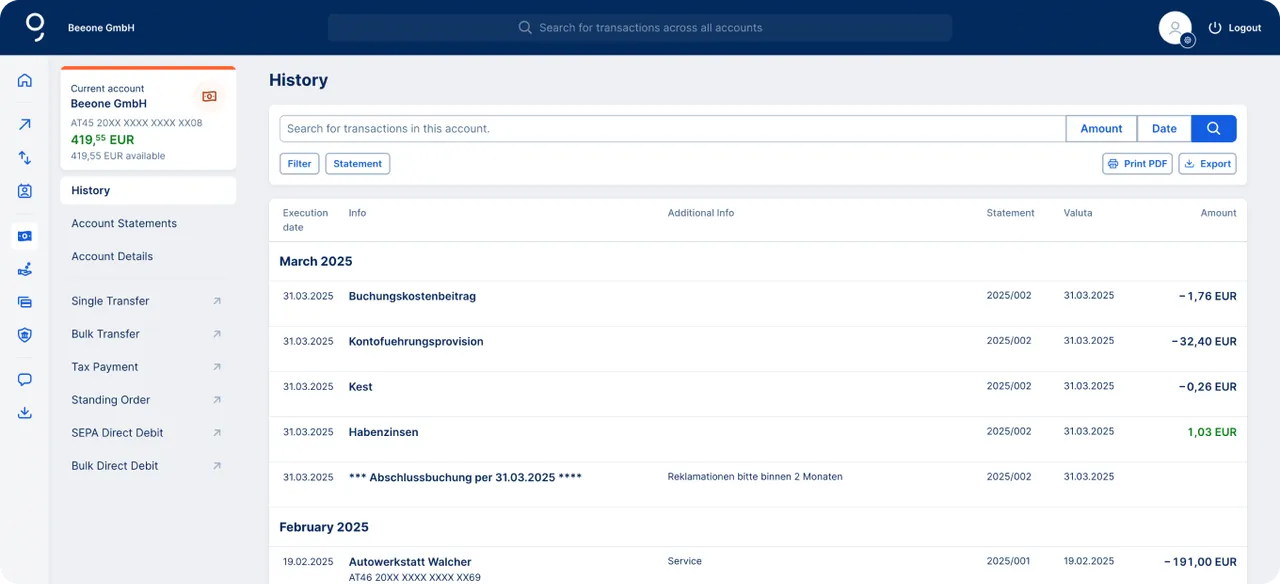The image size is (1280, 584).
Task: Click the transaction search input field
Action: click(660, 128)
